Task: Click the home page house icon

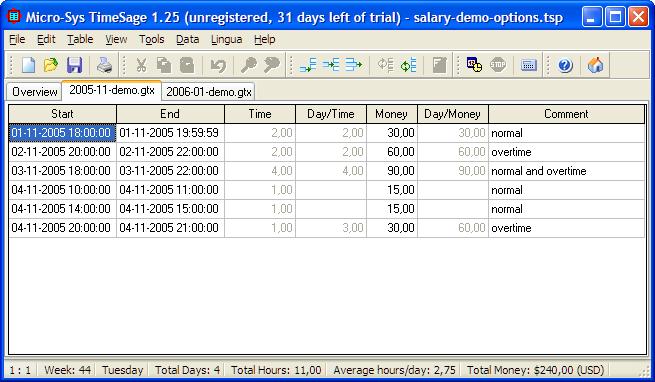Action: point(596,65)
